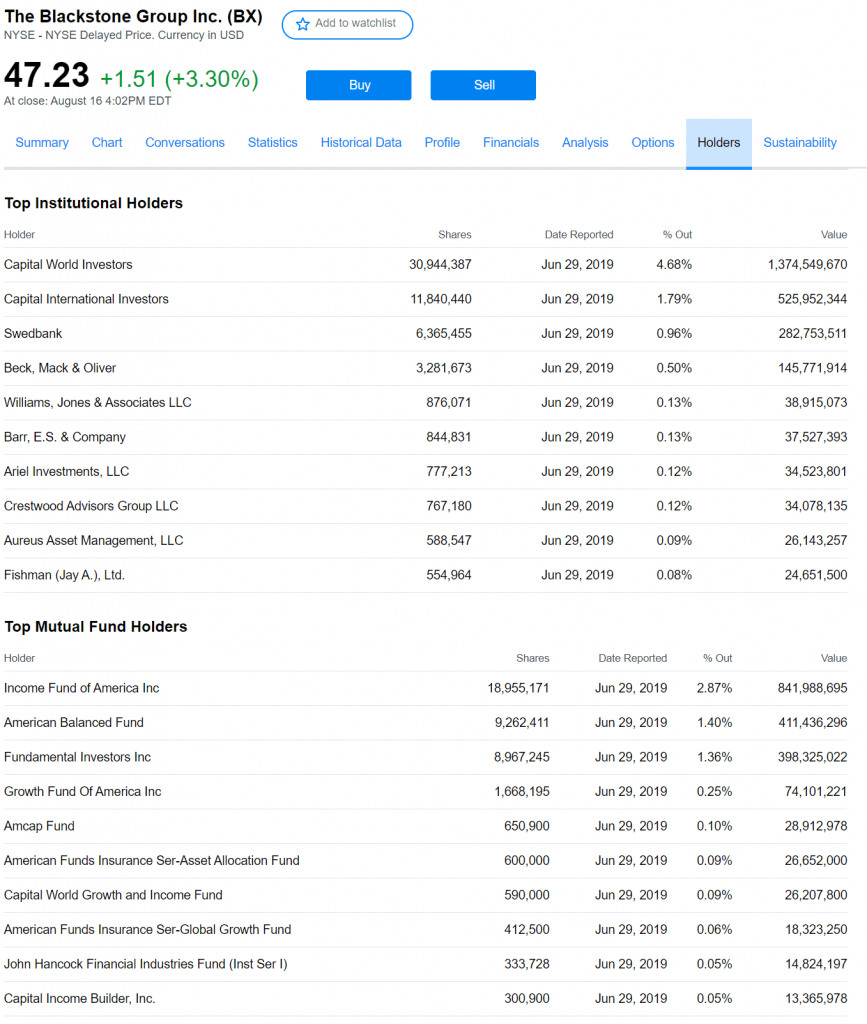Open the Summary tab
The width and height of the screenshot is (867, 1024).
point(42,143)
